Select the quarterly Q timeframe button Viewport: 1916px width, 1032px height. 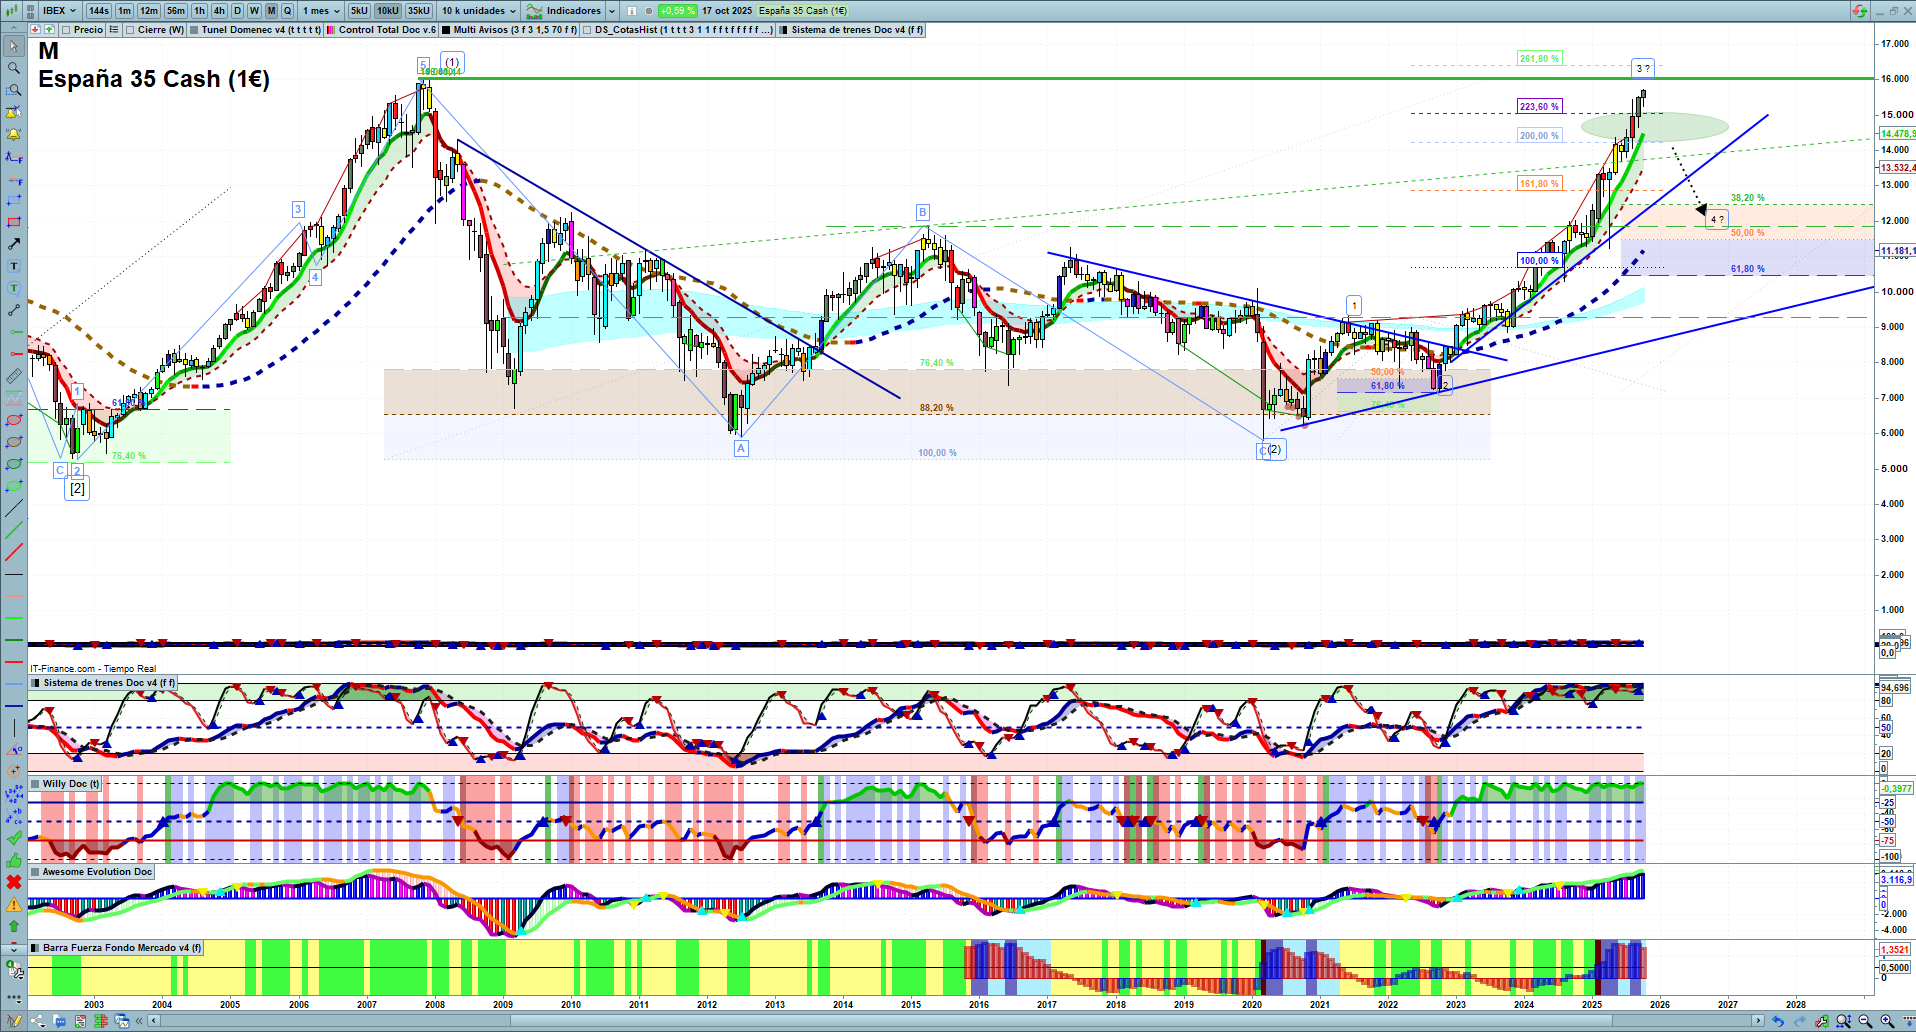(x=287, y=11)
